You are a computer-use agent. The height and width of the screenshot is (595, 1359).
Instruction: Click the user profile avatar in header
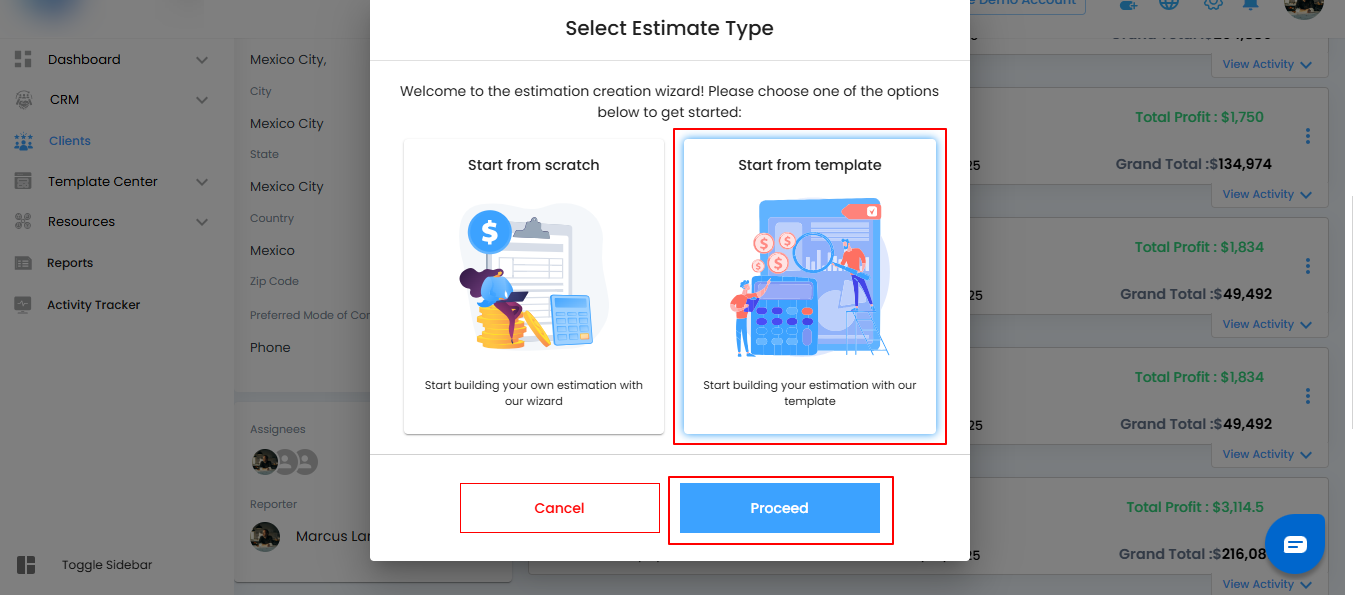[1303, 6]
